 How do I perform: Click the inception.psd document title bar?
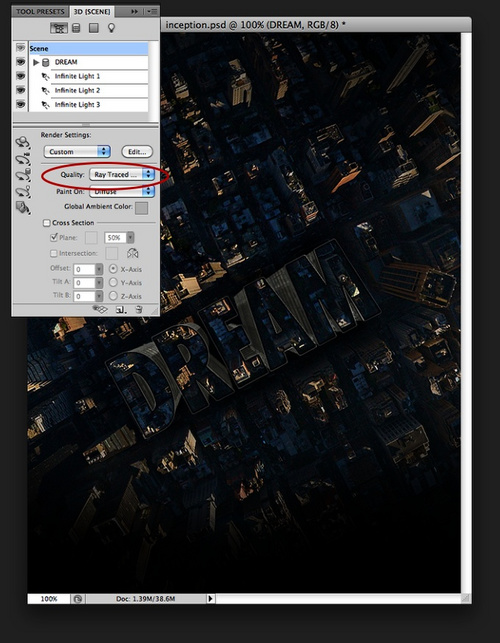pos(315,25)
